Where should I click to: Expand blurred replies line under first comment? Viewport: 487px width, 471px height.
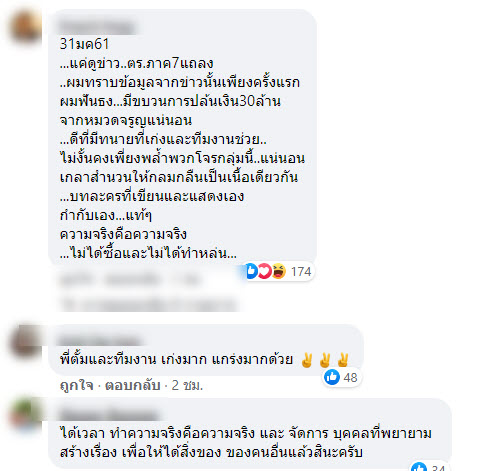(x=149, y=304)
